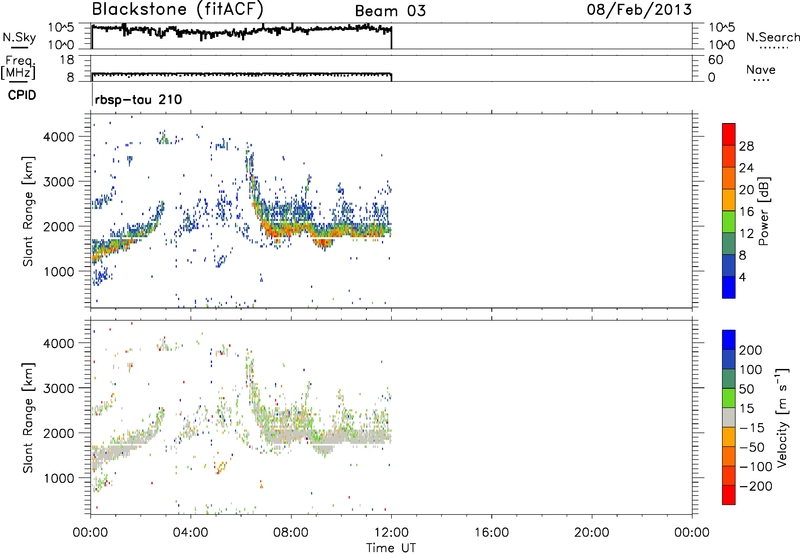Click the Nave legend label
This screenshot has height=554, width=800.
pyautogui.click(x=761, y=69)
